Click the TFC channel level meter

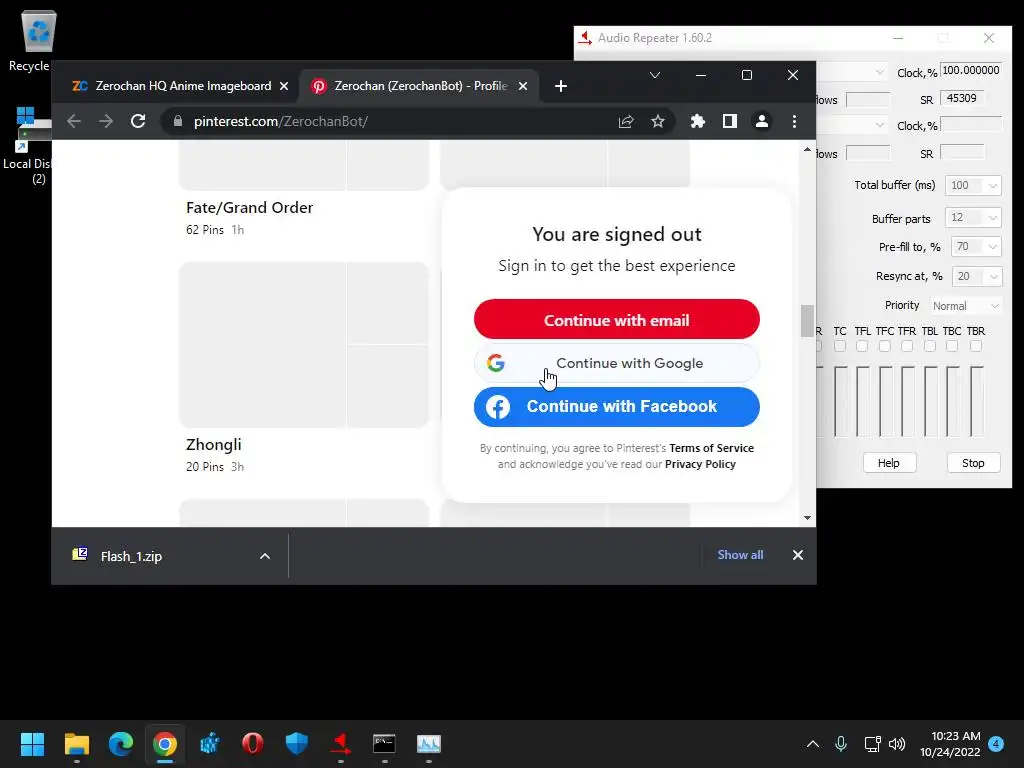886,402
